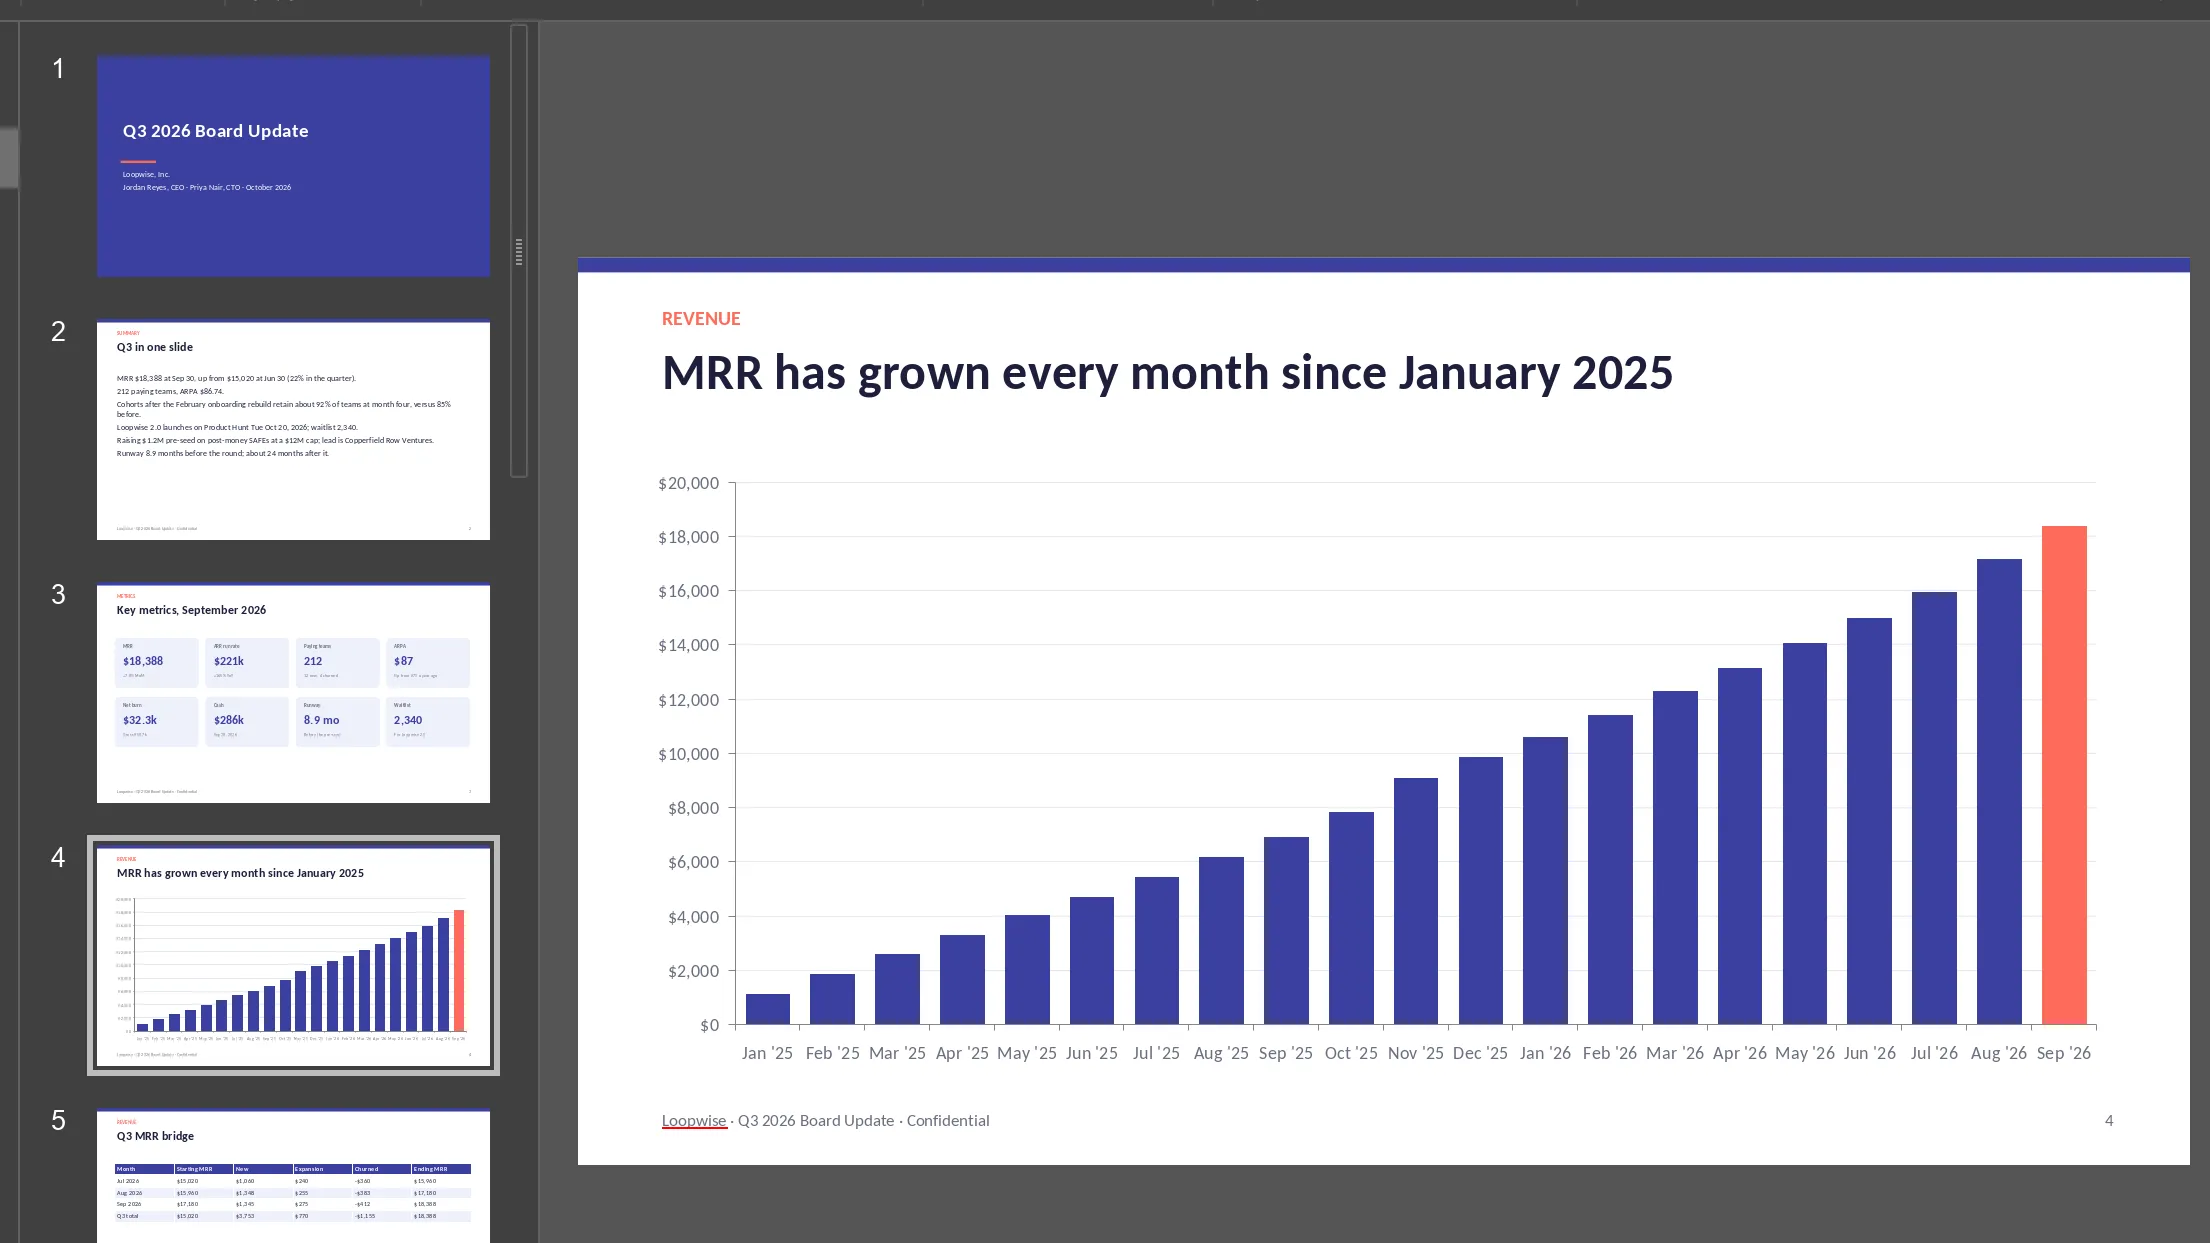Click the May '25 month axis label
The height and width of the screenshot is (1243, 2210).
point(1027,1053)
